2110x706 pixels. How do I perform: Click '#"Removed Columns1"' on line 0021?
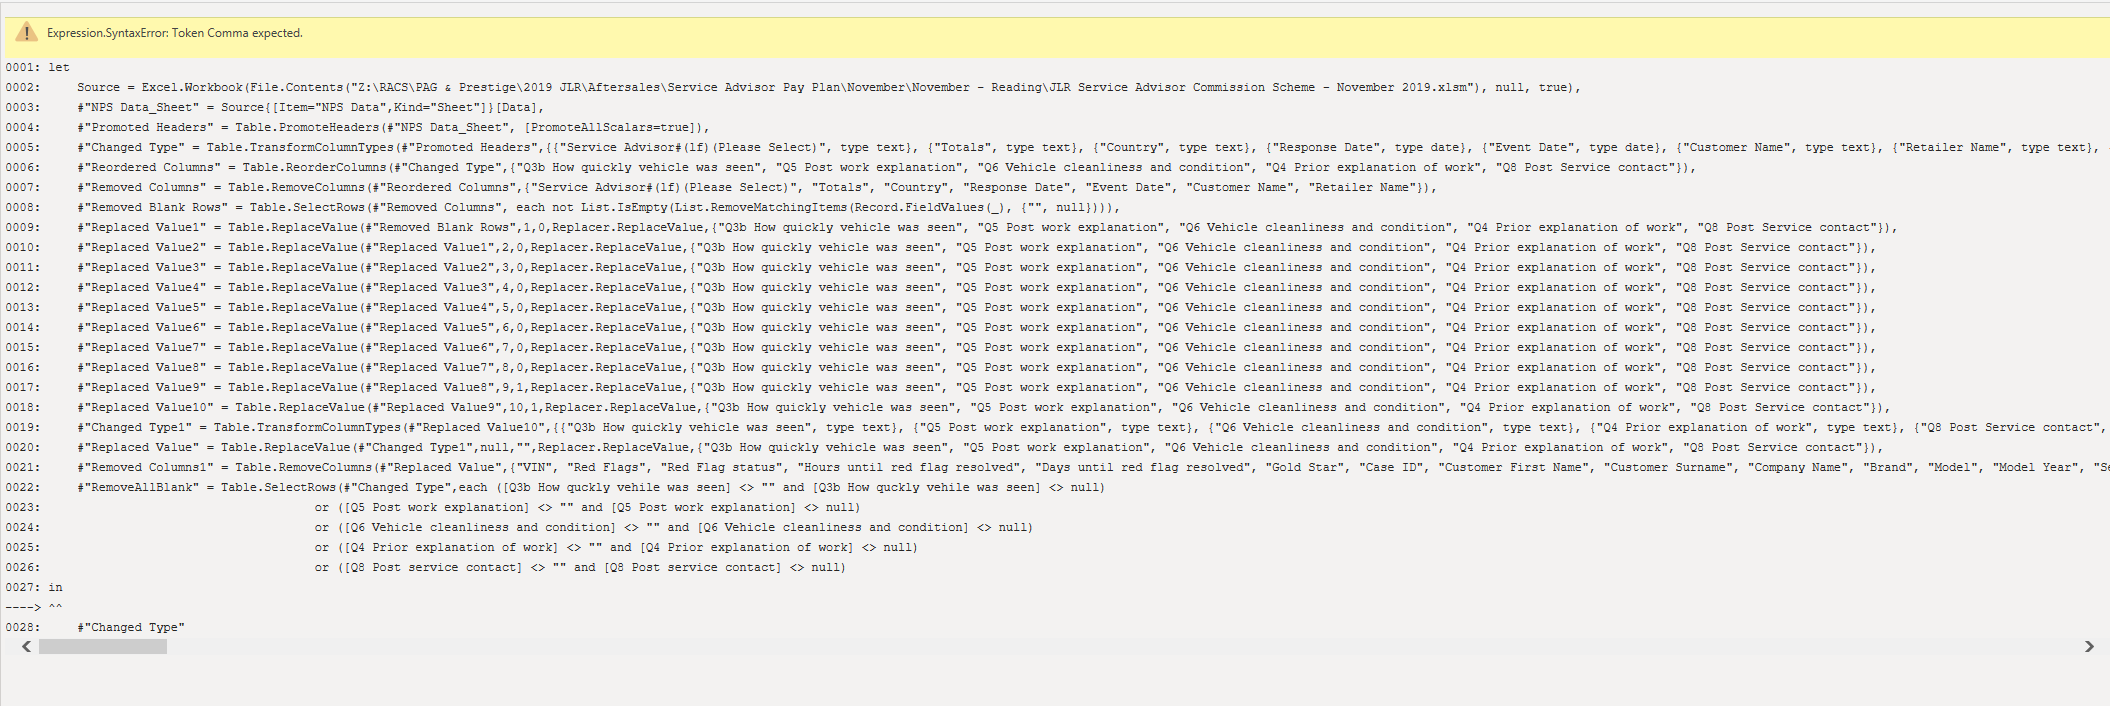(146, 467)
